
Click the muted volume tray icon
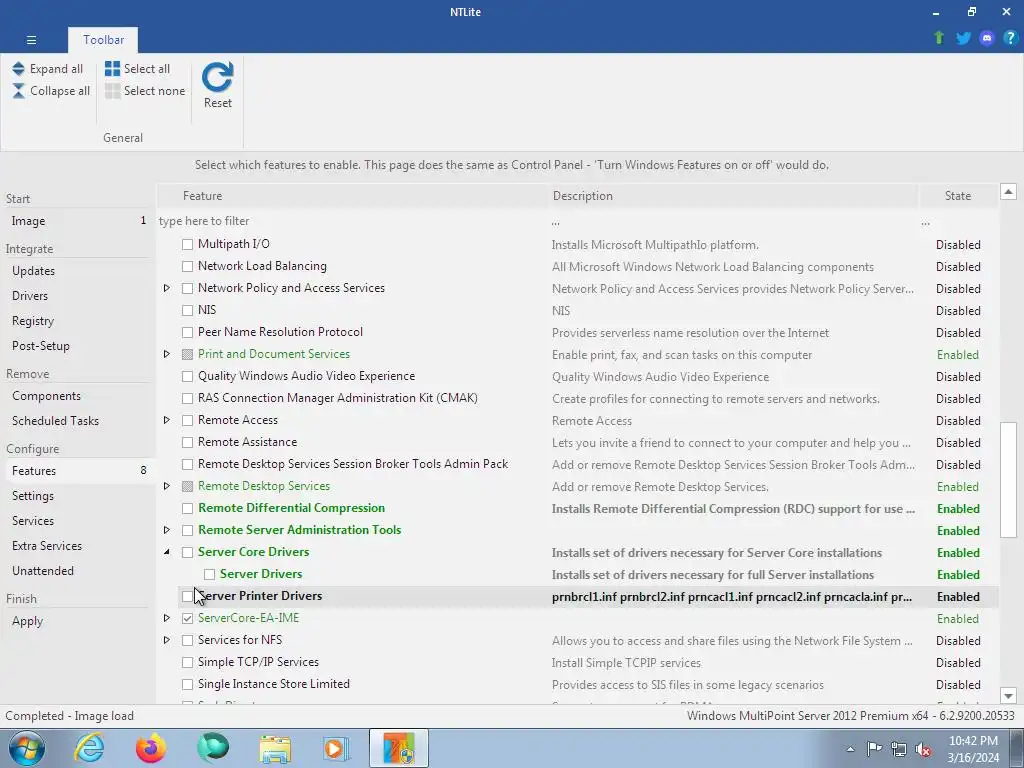[x=923, y=749]
